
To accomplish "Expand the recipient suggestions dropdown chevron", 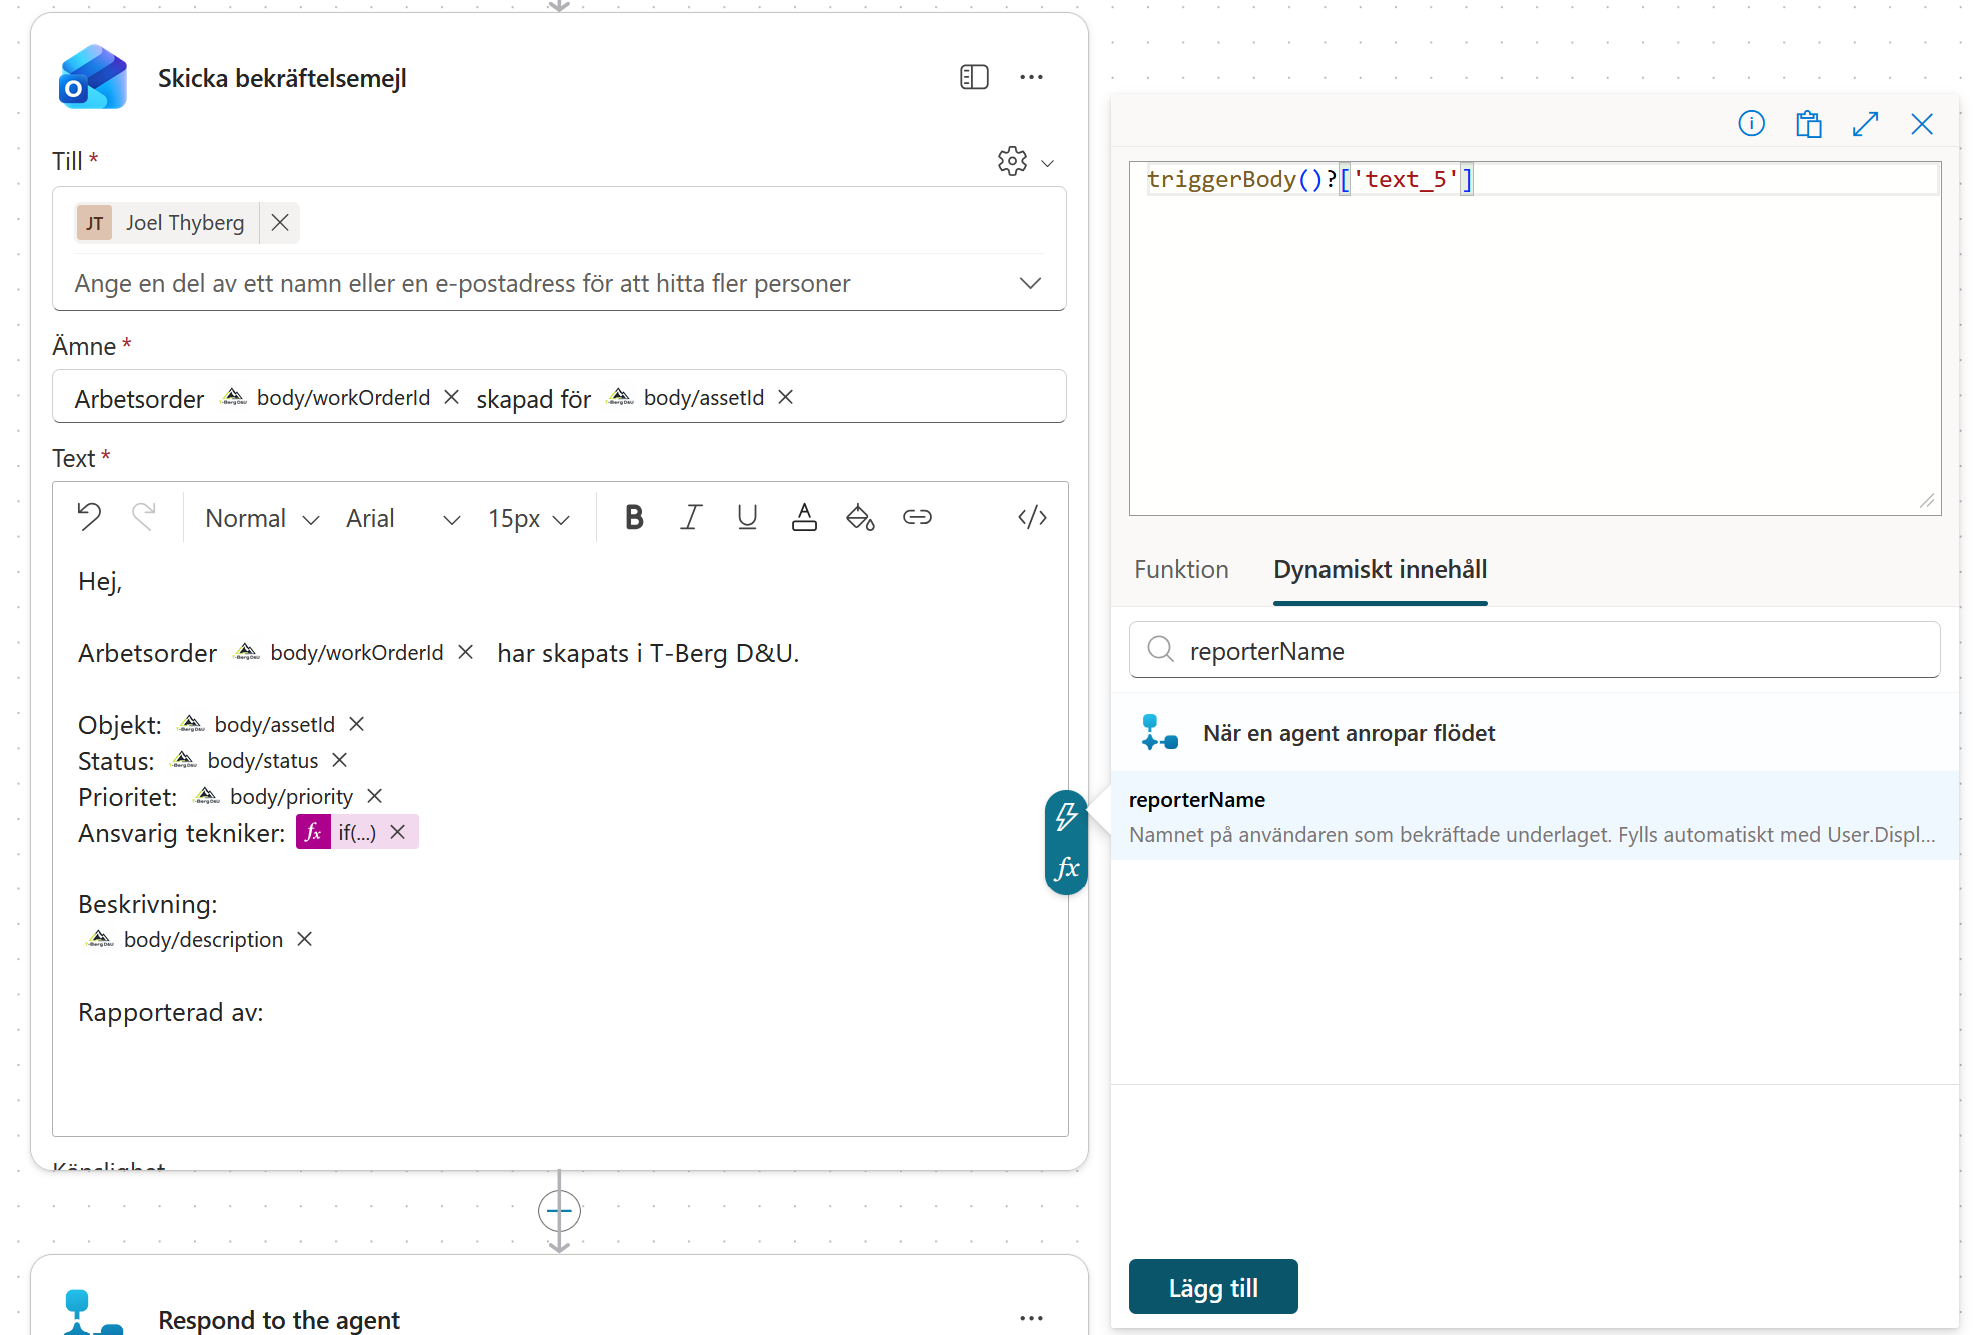I will 1030,283.
